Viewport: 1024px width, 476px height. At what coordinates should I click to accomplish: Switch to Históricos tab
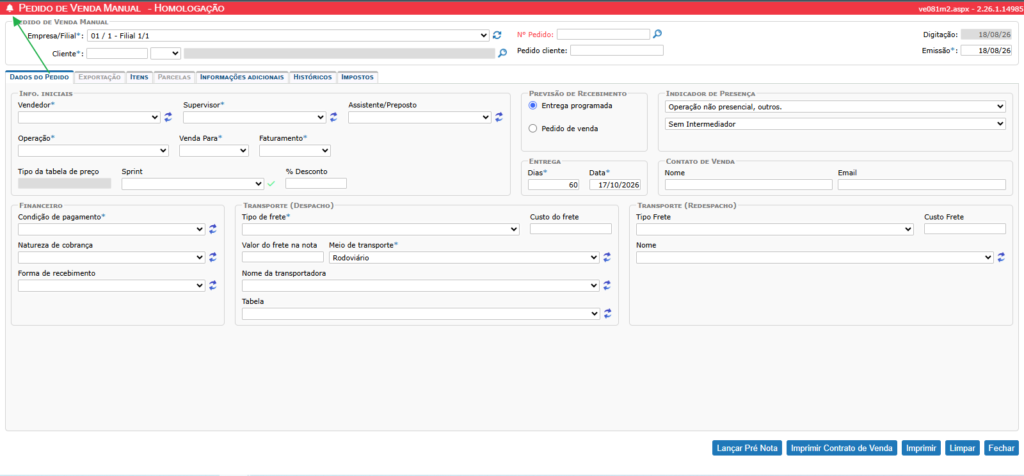pos(313,77)
